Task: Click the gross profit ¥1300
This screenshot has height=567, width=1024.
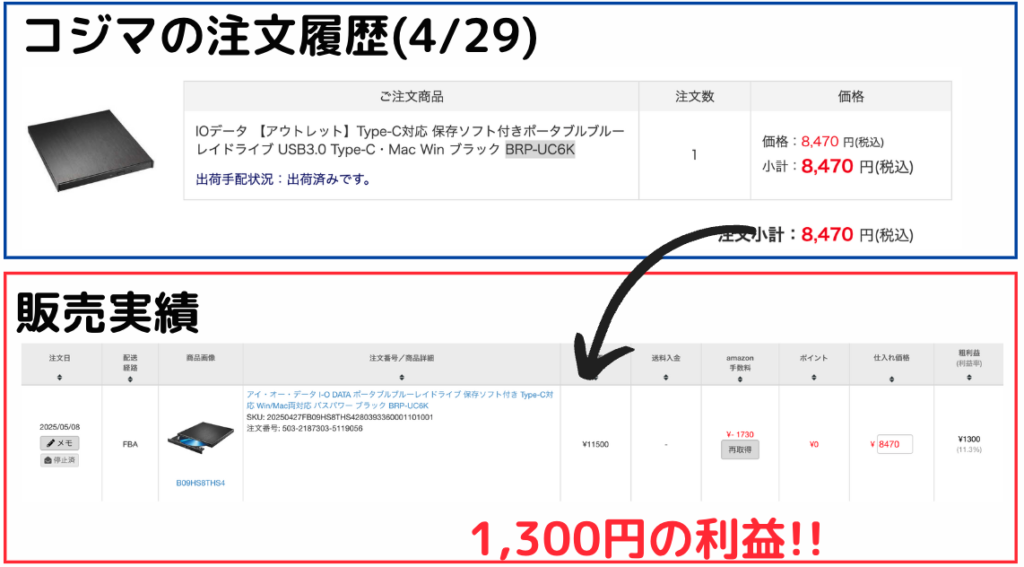Action: [969, 439]
